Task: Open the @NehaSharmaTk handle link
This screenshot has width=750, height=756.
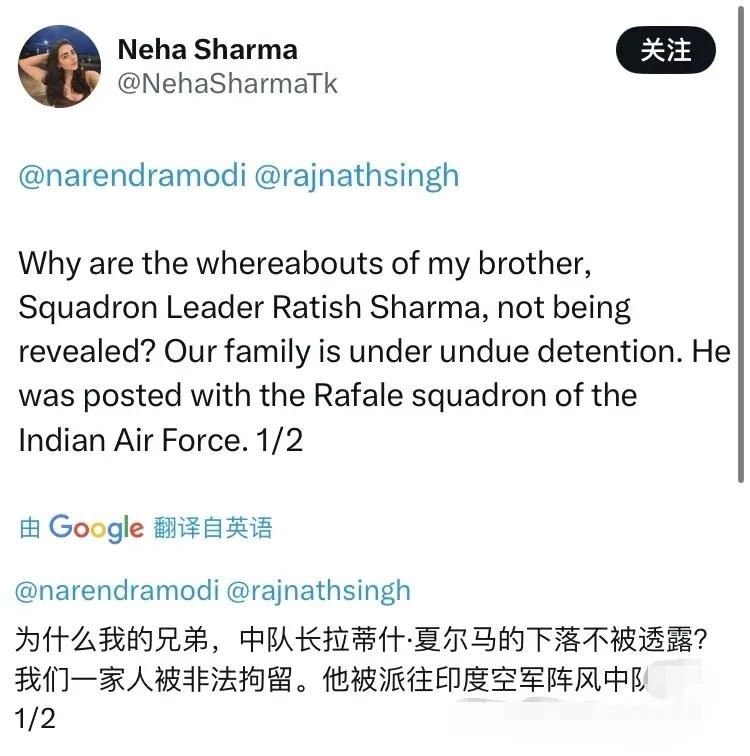Action: [228, 84]
